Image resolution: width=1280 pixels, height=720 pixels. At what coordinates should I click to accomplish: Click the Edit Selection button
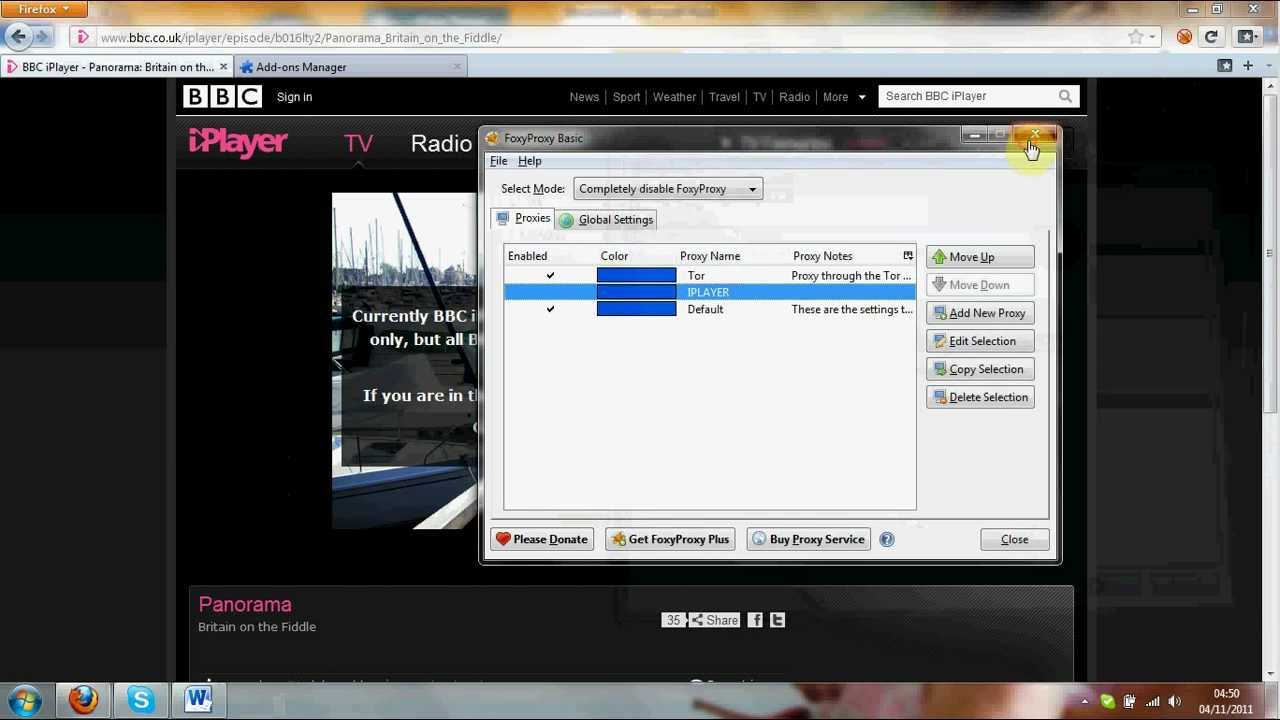pos(980,341)
